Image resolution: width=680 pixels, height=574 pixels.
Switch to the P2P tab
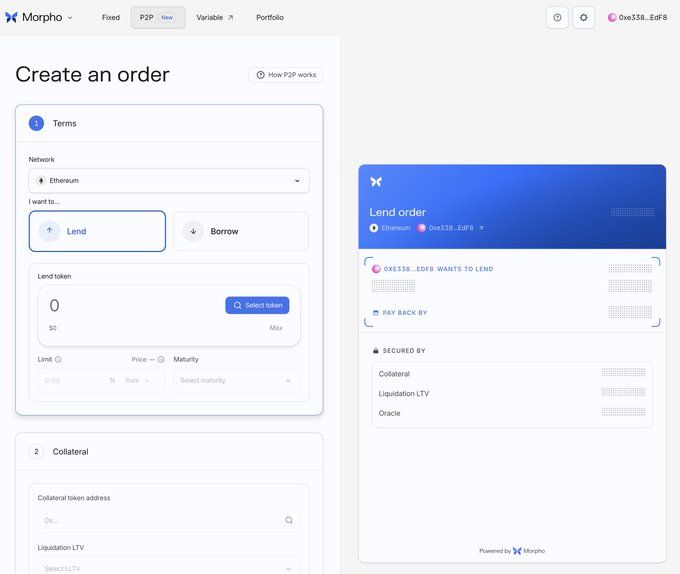point(158,17)
